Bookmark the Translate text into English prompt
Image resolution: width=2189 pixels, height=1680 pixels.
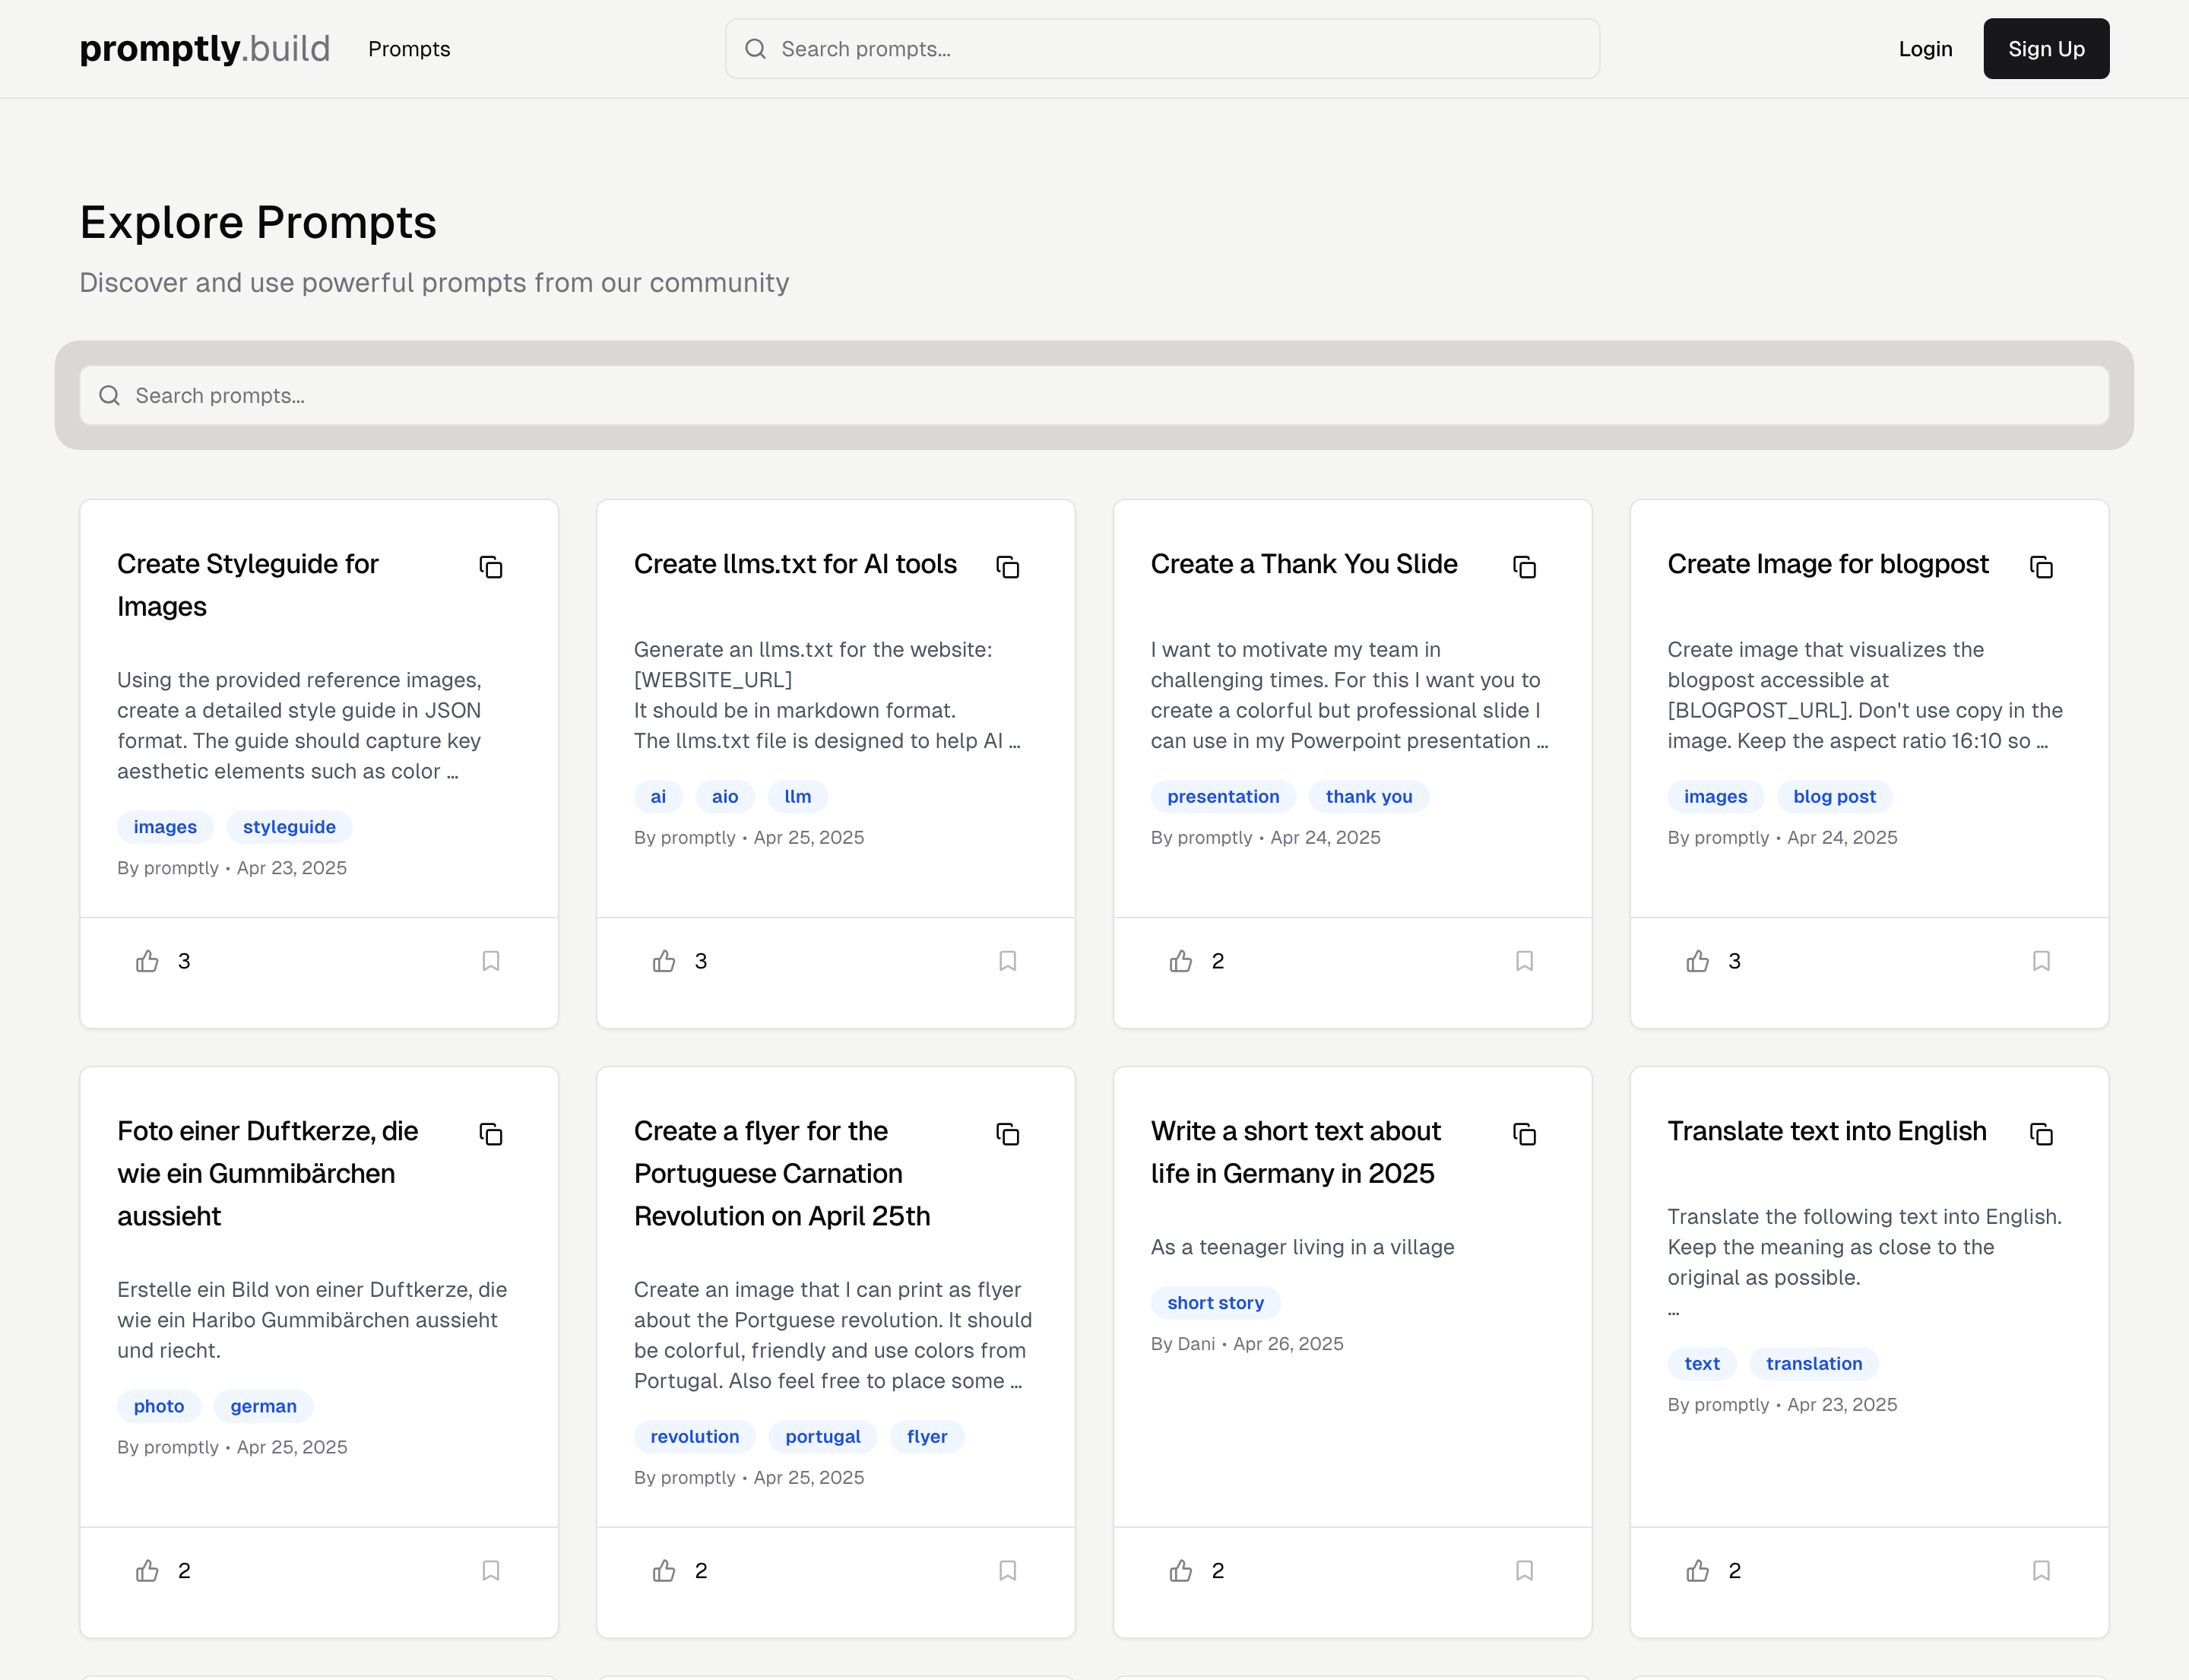[2042, 1571]
